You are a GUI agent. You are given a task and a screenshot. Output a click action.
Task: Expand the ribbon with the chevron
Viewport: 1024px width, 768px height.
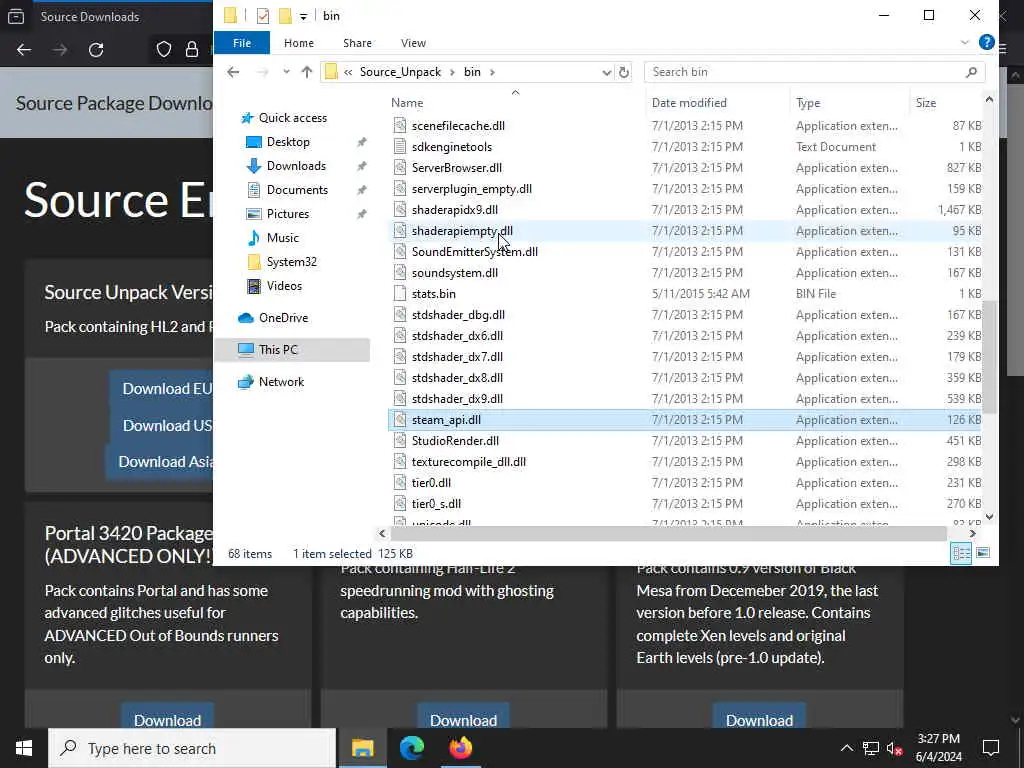pyautogui.click(x=965, y=42)
